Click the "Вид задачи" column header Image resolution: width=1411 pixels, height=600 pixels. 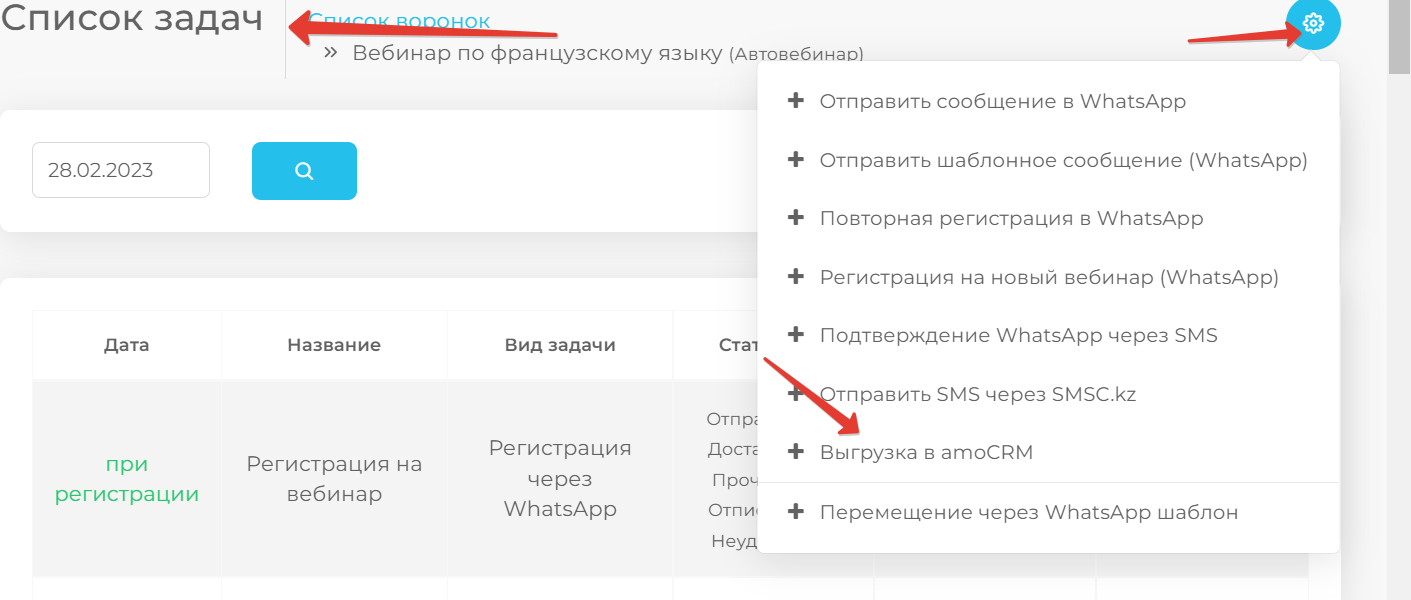point(559,345)
